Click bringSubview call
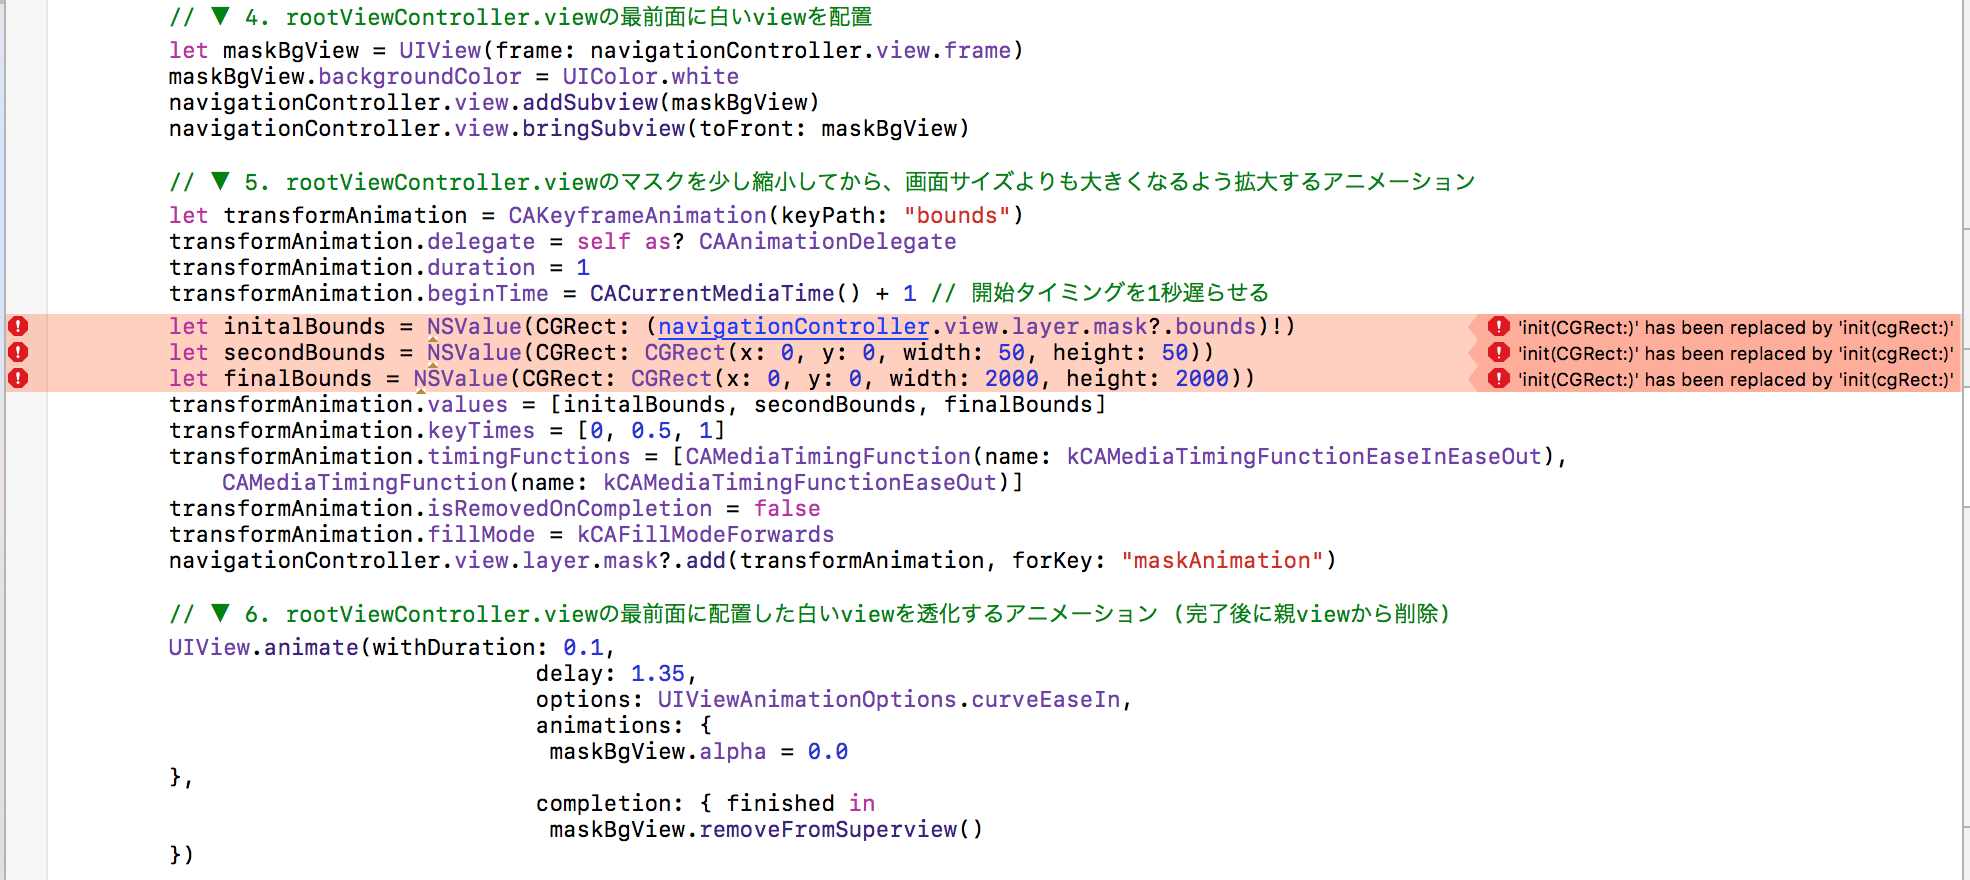The height and width of the screenshot is (880, 1970). click(603, 129)
